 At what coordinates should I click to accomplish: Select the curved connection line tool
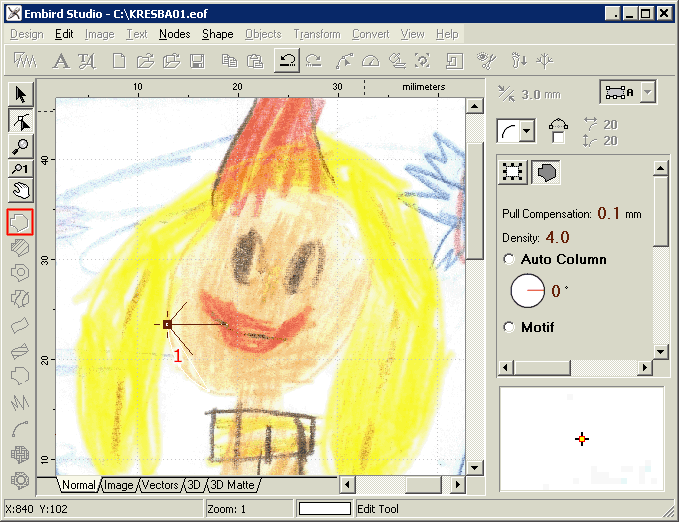point(20,428)
